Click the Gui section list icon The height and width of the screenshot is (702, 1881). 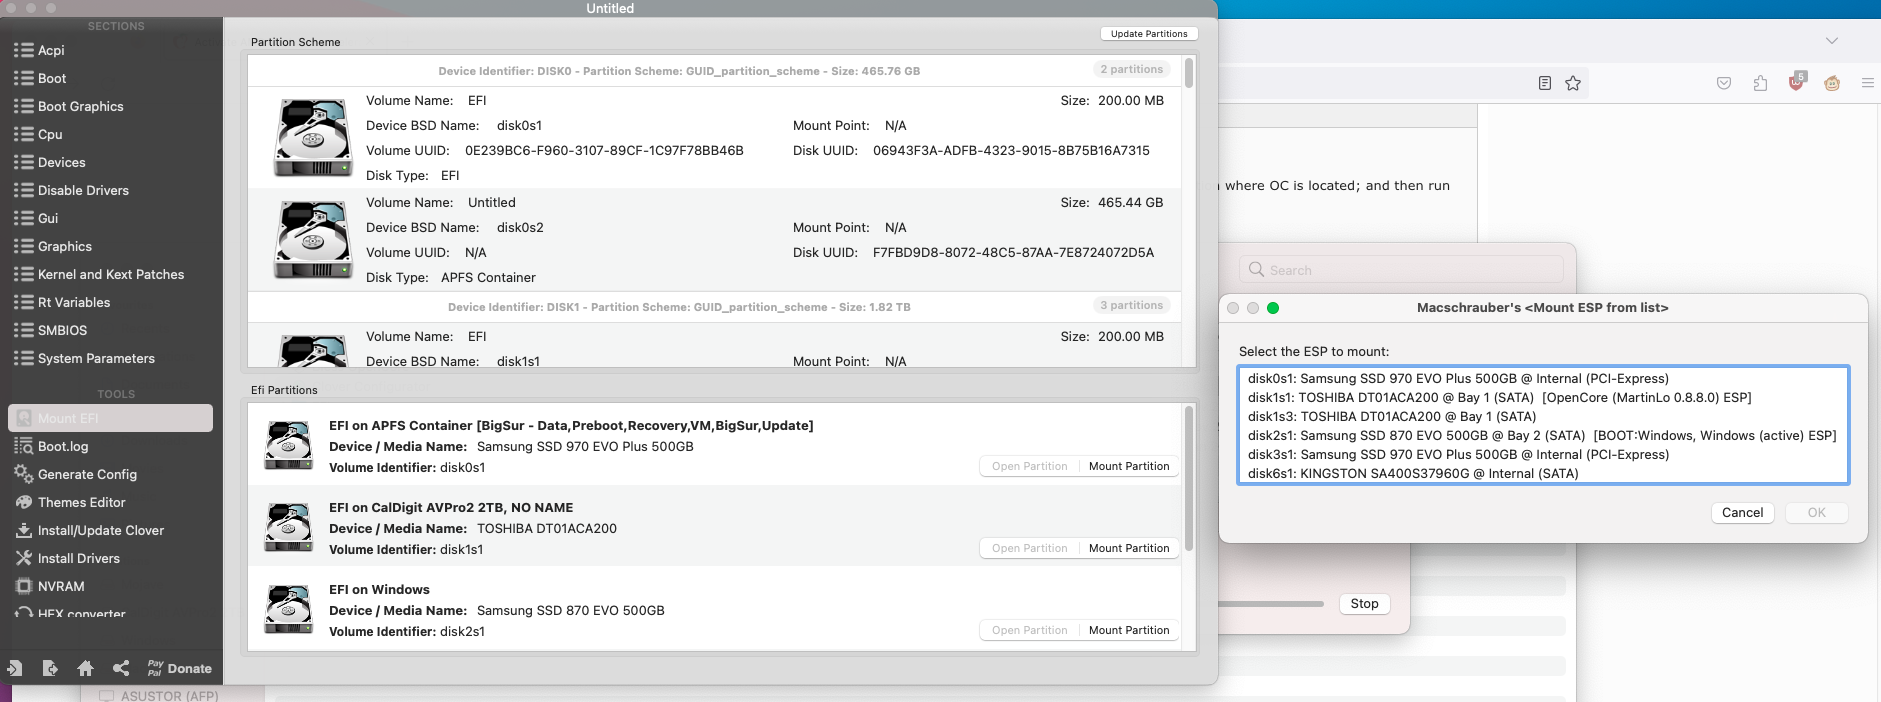click(x=24, y=218)
